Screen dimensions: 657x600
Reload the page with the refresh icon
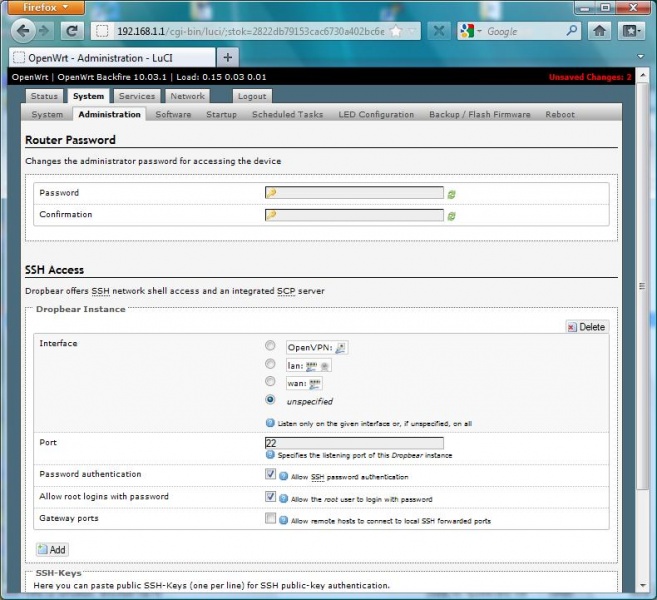73,31
